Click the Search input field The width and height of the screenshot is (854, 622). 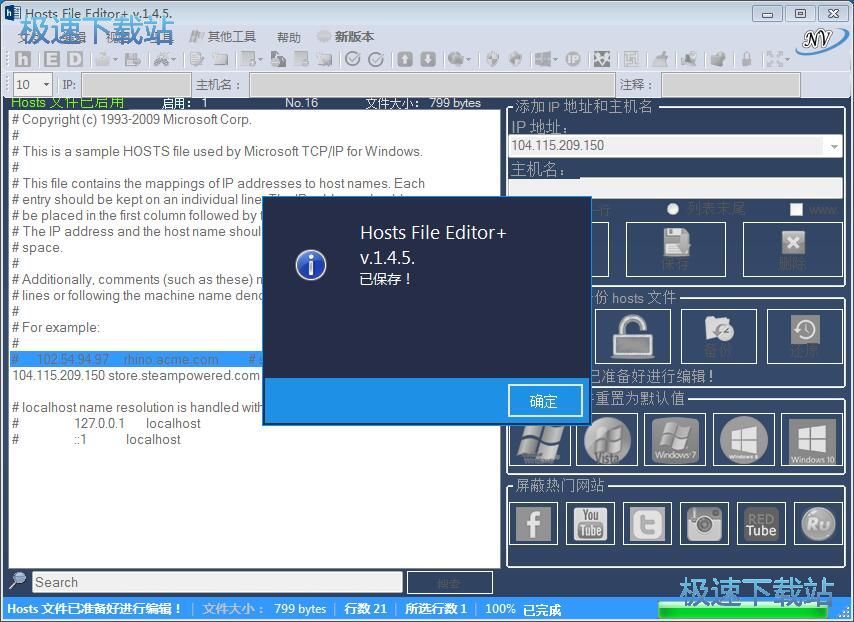[217, 582]
